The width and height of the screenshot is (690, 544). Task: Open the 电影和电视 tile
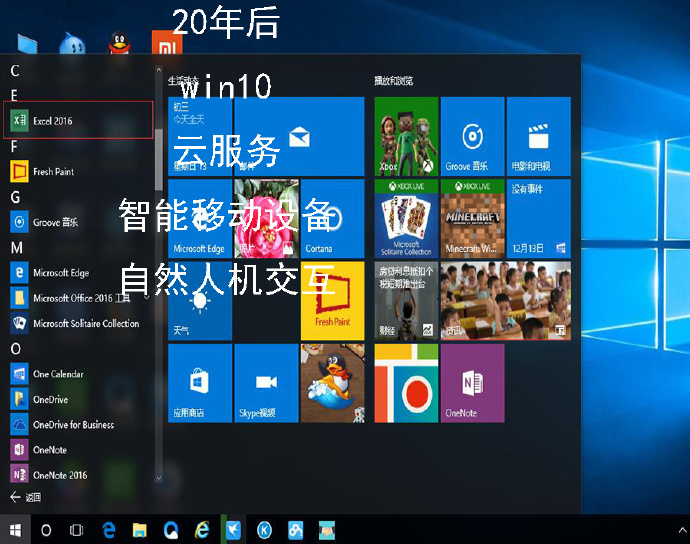[539, 135]
